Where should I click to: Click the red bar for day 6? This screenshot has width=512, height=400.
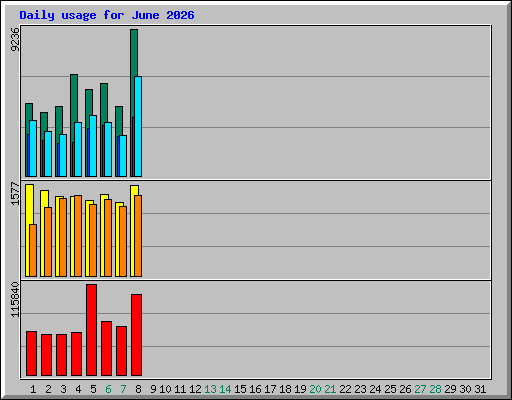click(106, 349)
